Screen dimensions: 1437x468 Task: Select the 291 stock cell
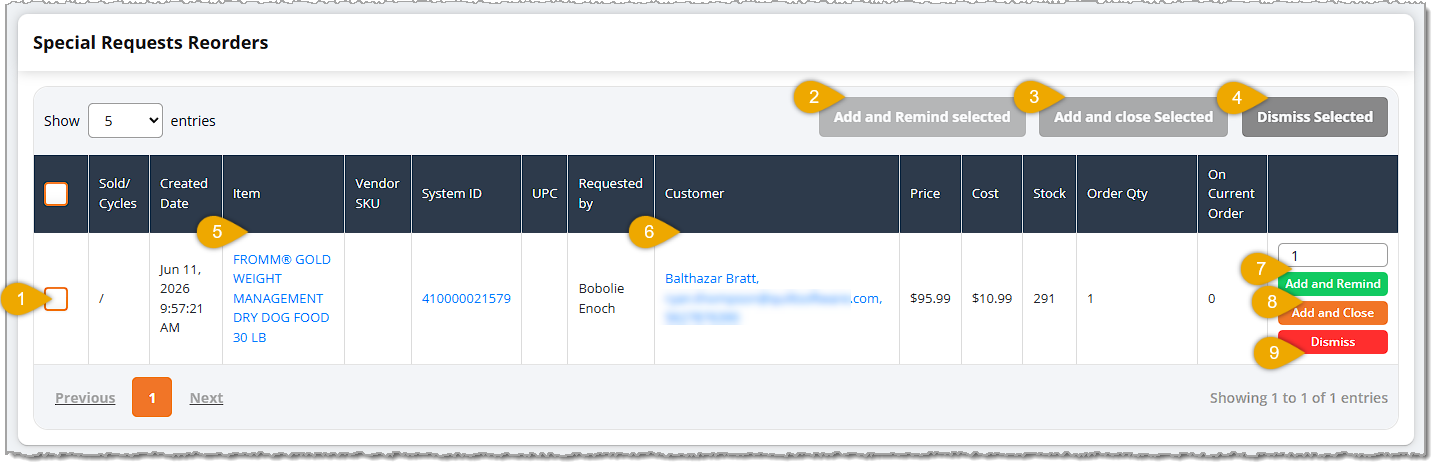click(1050, 298)
